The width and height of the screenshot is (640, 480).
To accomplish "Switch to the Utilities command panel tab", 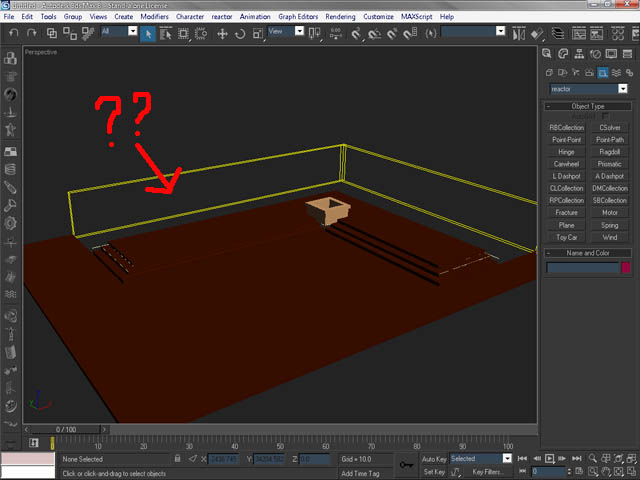I will coord(627,54).
